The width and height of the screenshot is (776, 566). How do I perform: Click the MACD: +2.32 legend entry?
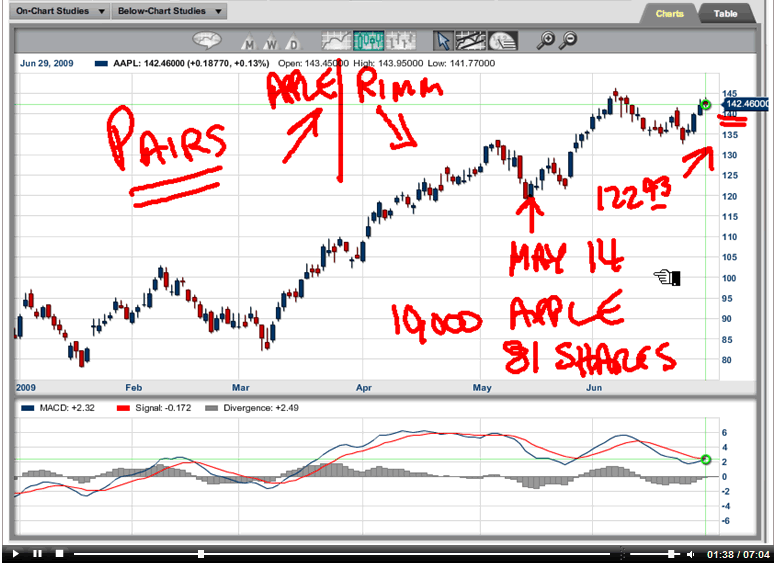[x=67, y=408]
